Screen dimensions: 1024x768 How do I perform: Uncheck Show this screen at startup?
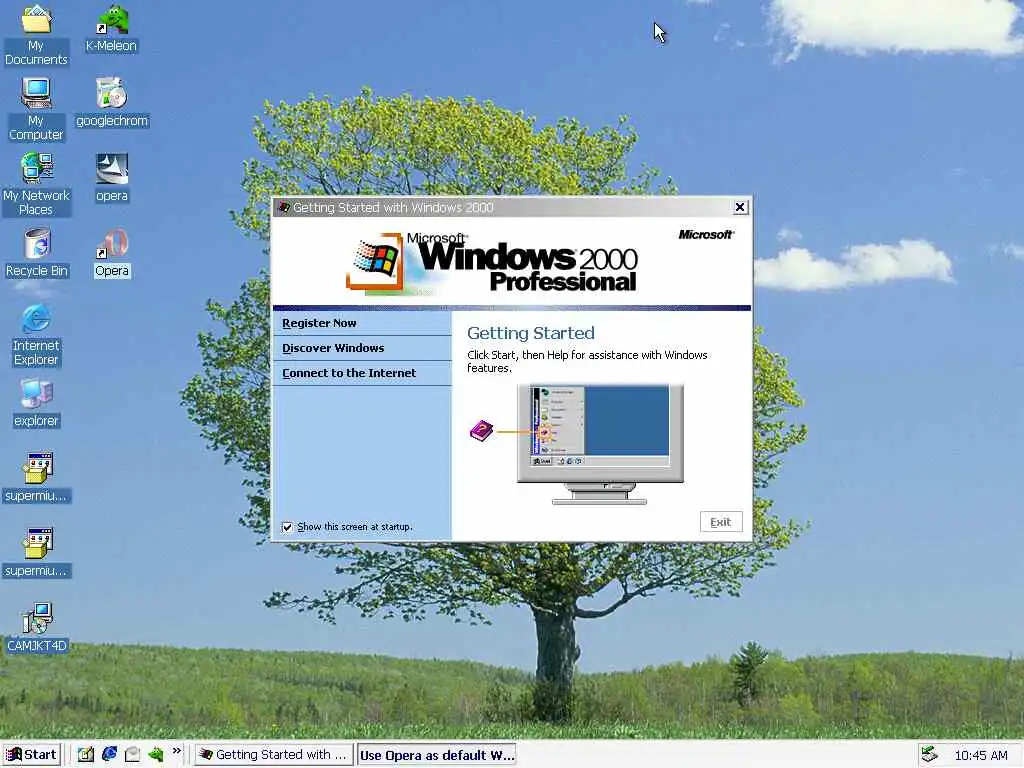point(287,527)
